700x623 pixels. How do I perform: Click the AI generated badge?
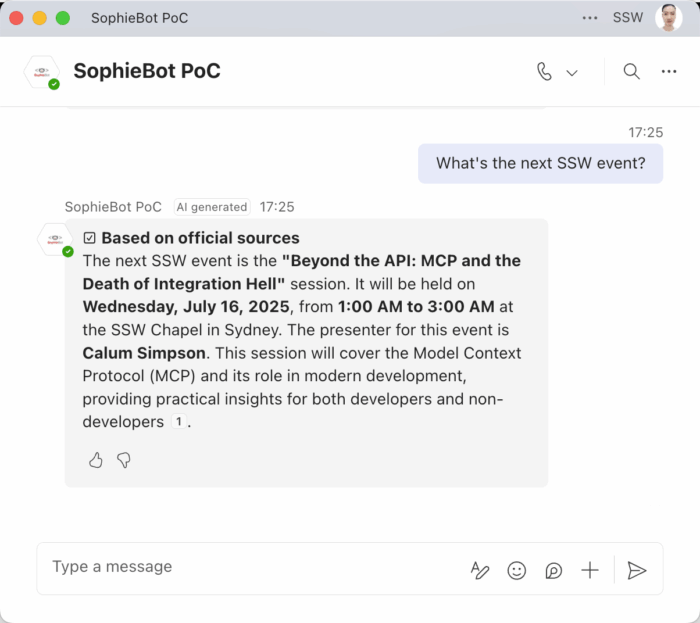point(212,207)
